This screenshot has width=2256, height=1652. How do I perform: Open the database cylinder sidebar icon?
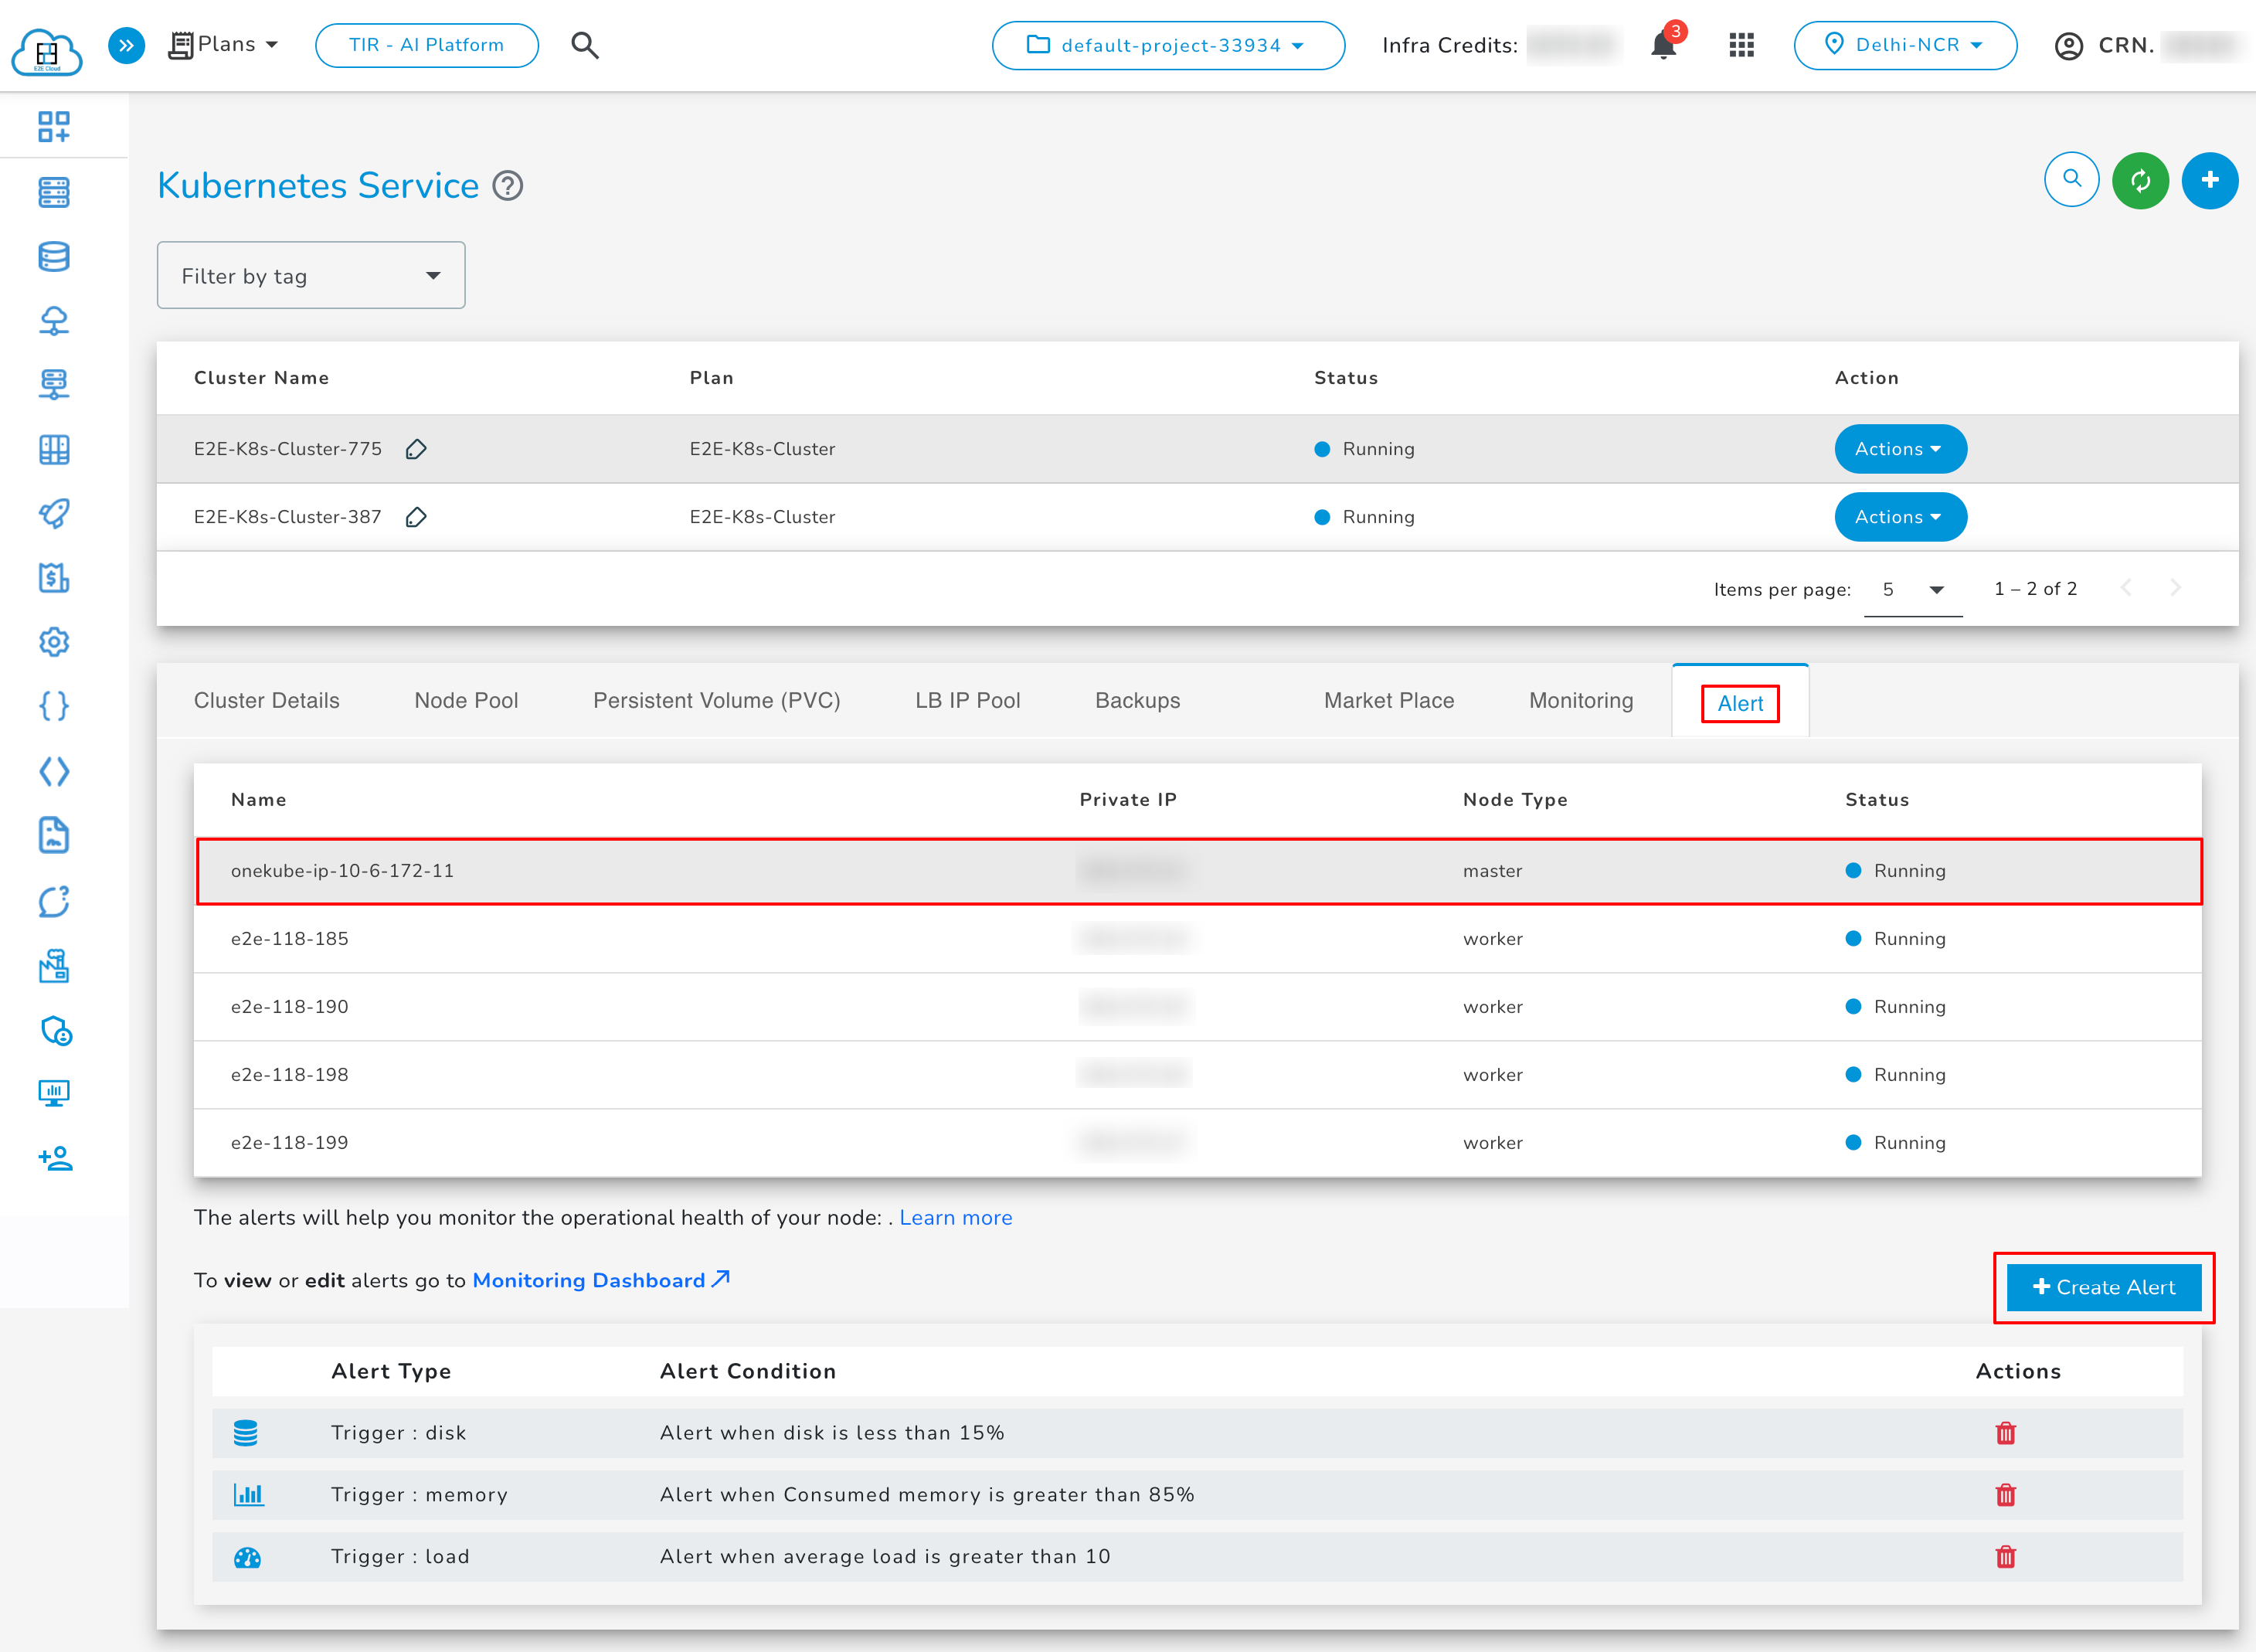tap(54, 257)
